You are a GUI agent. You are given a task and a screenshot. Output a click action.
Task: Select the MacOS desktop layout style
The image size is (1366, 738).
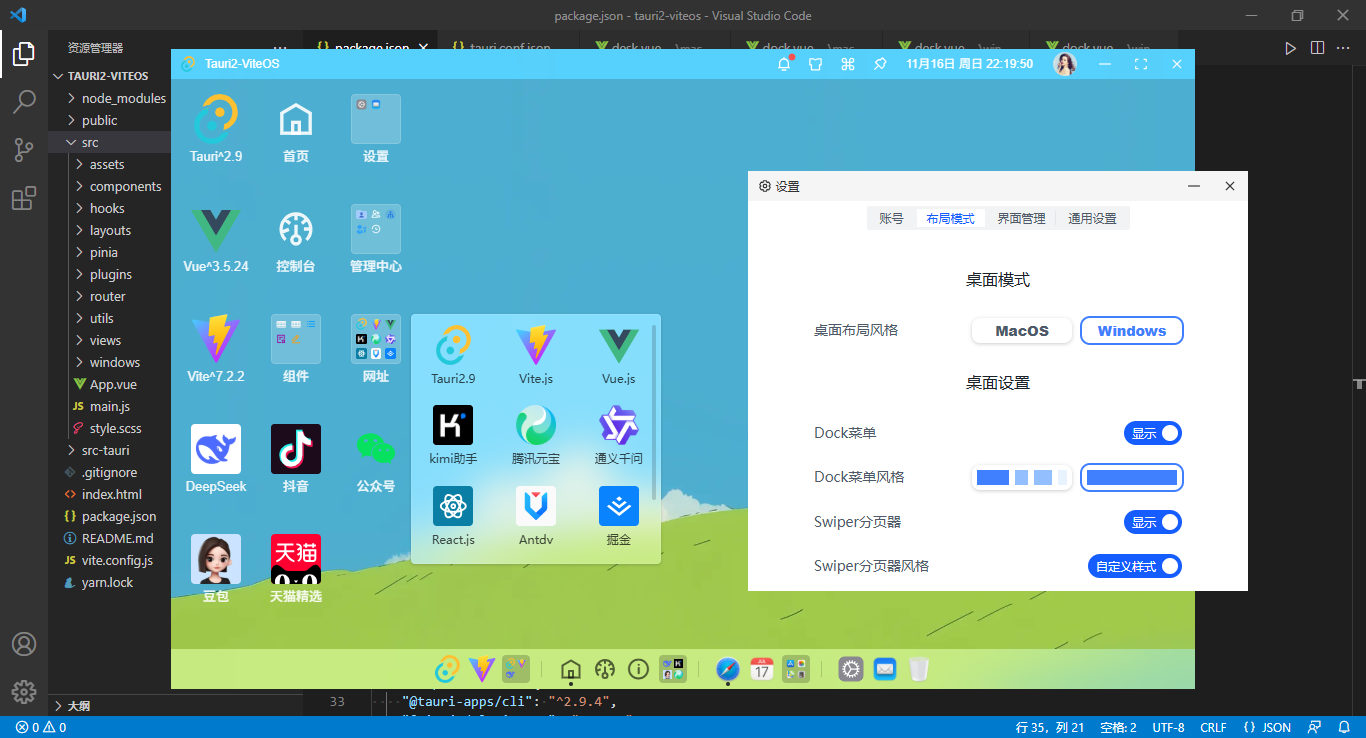pyautogui.click(x=1021, y=330)
